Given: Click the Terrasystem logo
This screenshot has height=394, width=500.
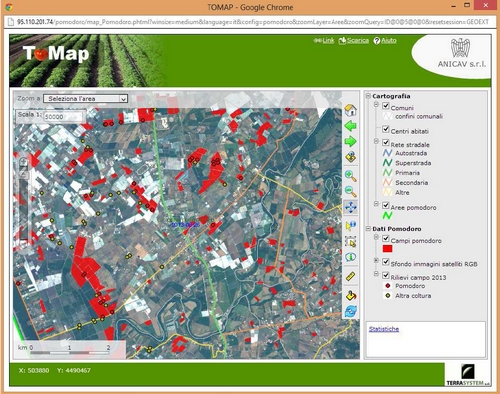Looking at the screenshot, I should tap(468, 375).
